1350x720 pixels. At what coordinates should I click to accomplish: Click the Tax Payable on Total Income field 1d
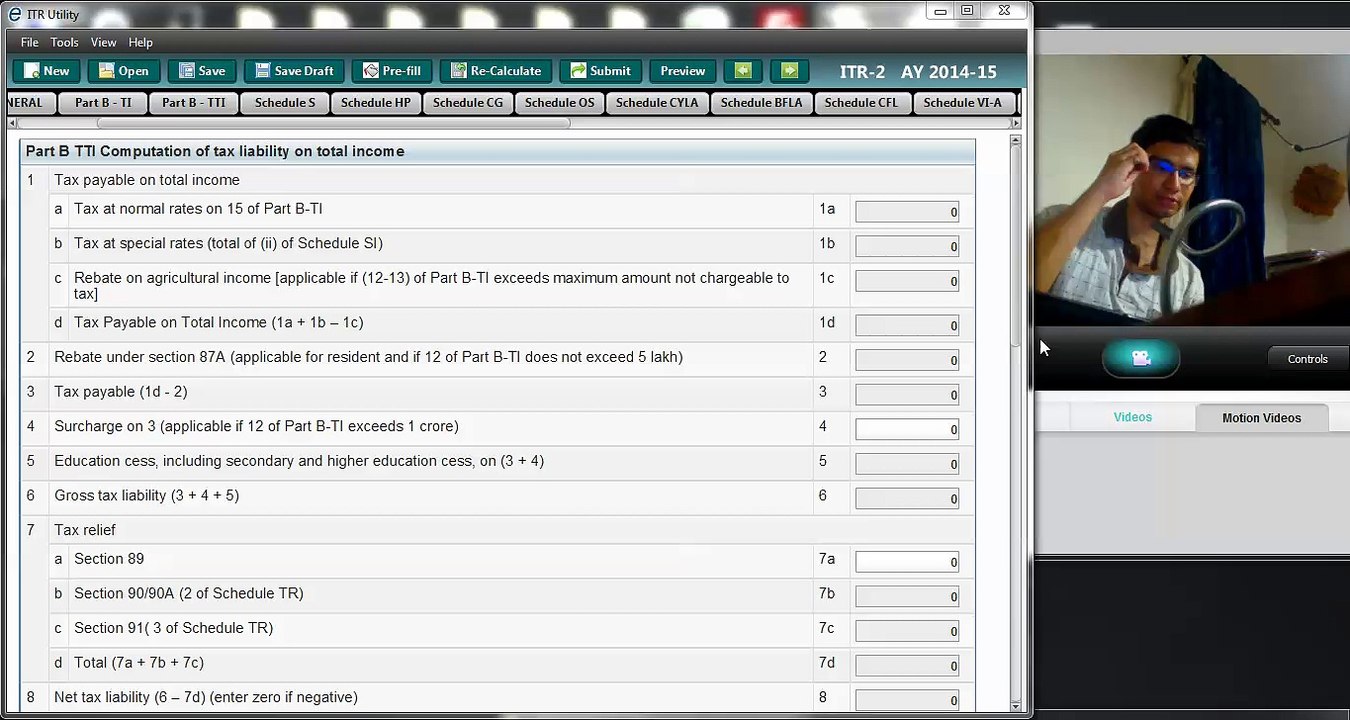coord(907,325)
